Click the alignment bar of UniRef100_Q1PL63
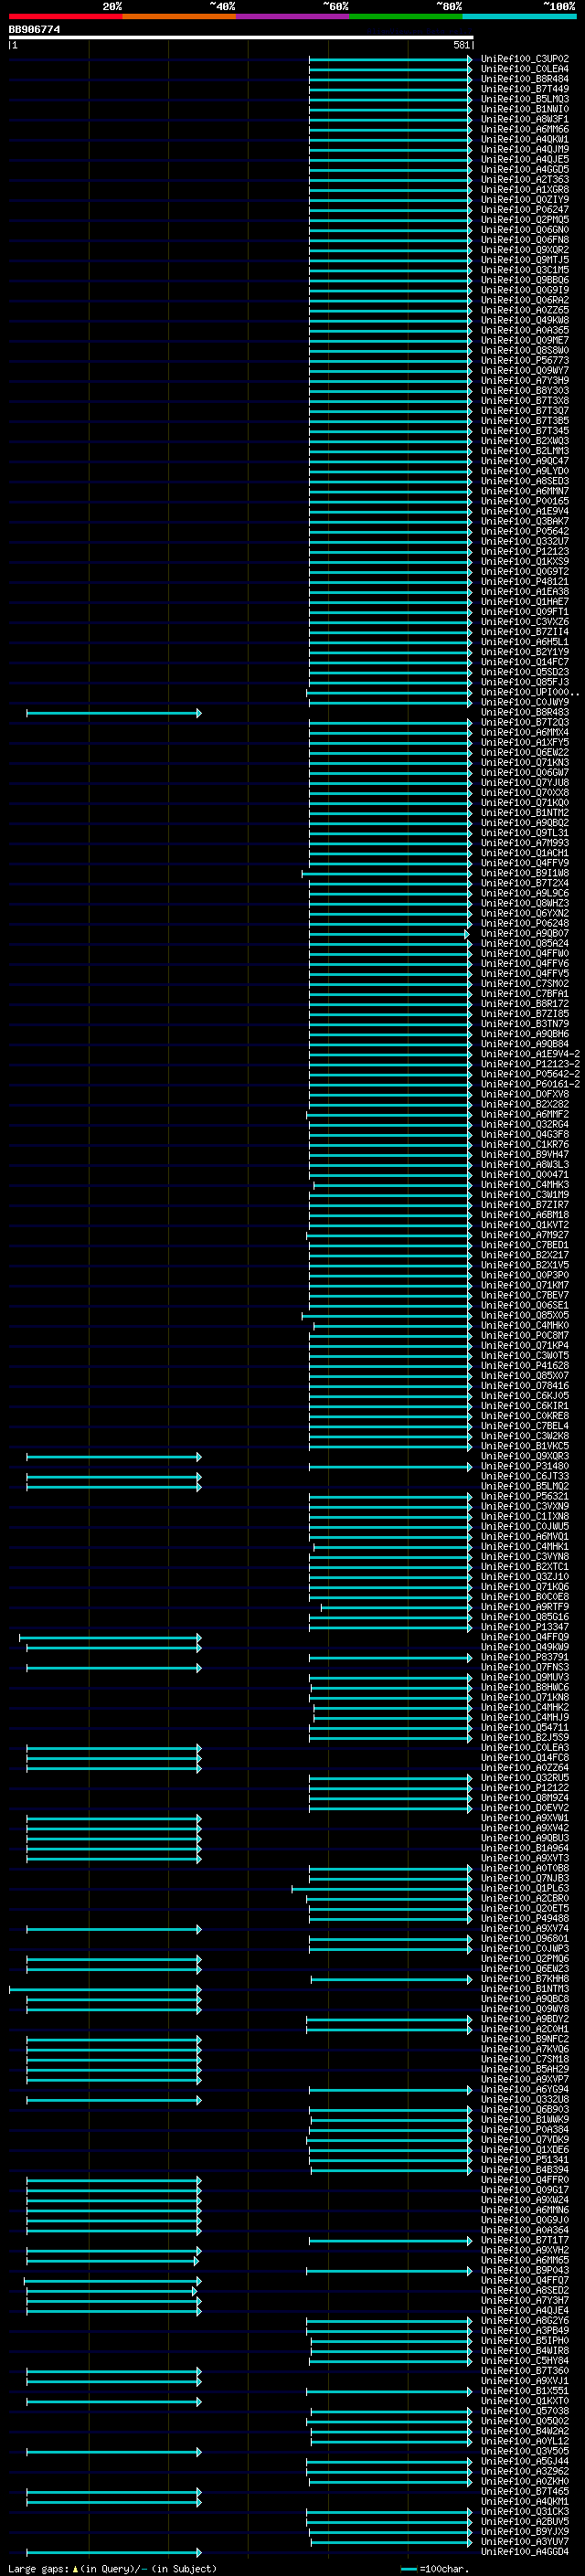 pyautogui.click(x=382, y=1889)
